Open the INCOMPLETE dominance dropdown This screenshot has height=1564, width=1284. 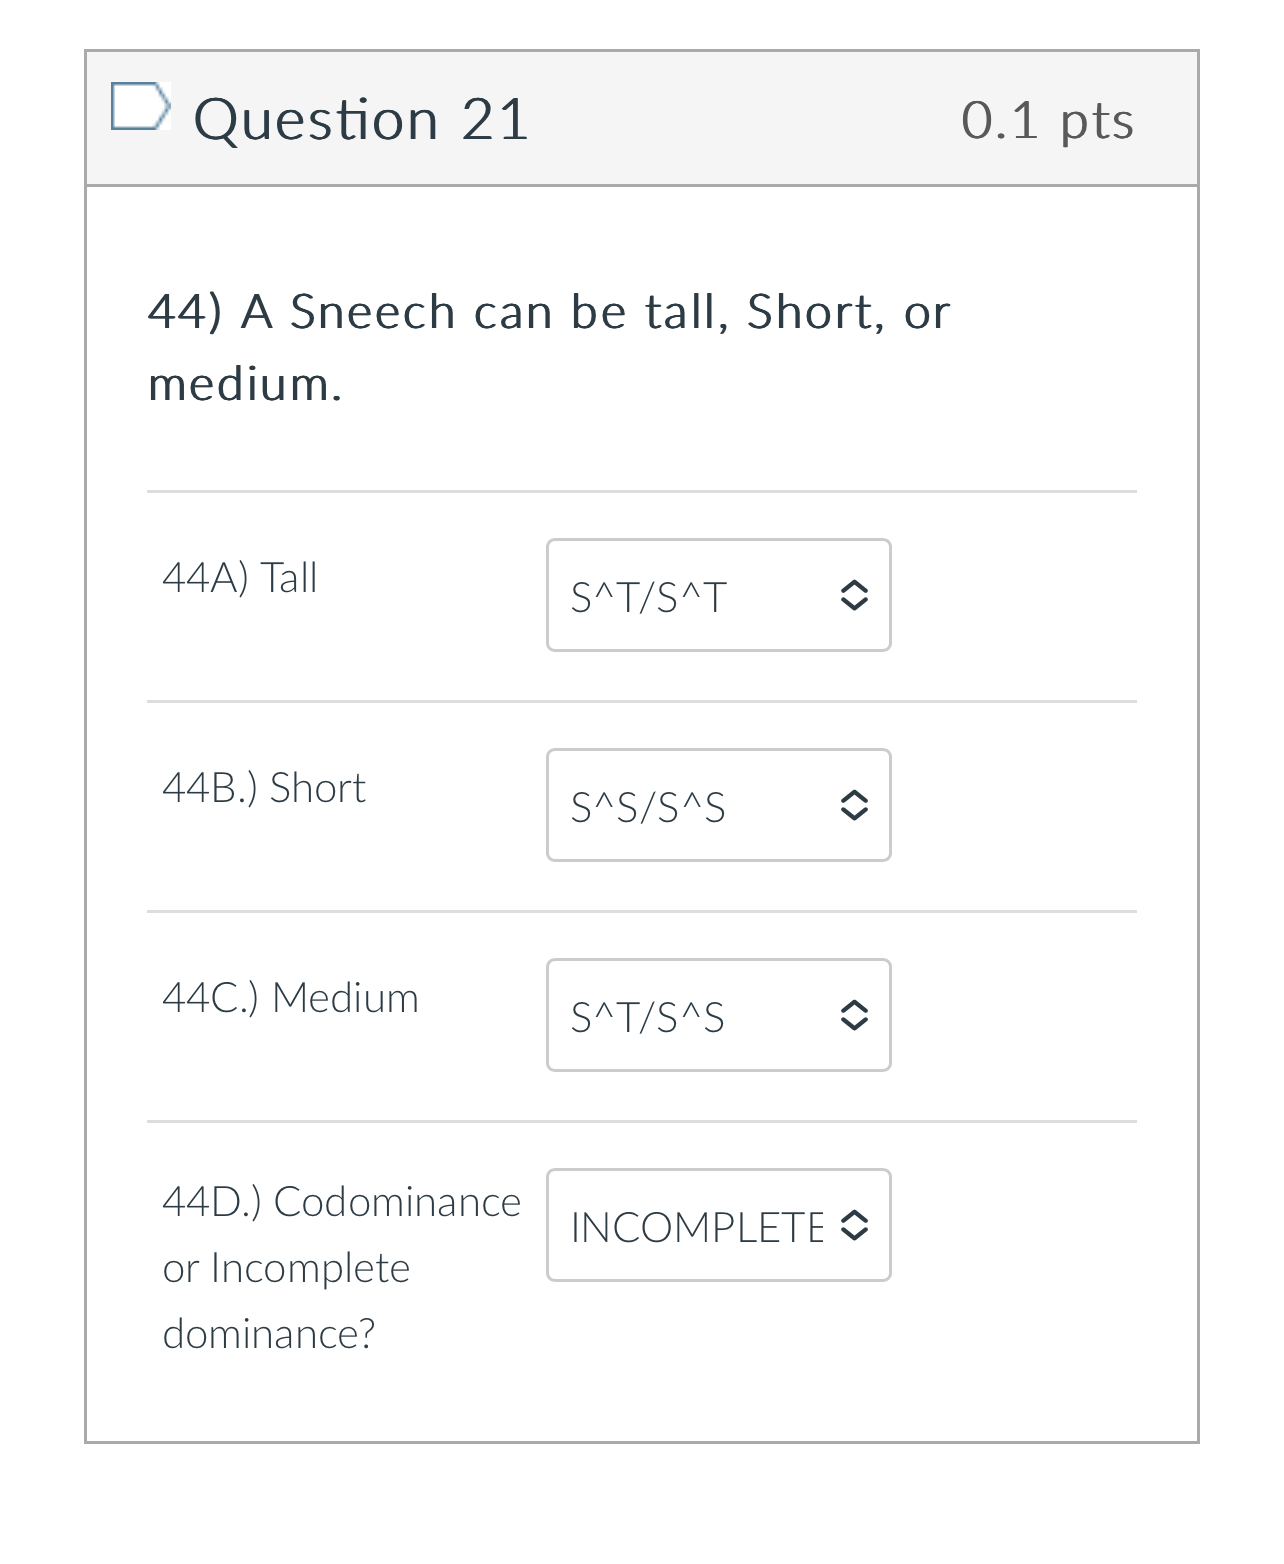pyautogui.click(x=718, y=1225)
